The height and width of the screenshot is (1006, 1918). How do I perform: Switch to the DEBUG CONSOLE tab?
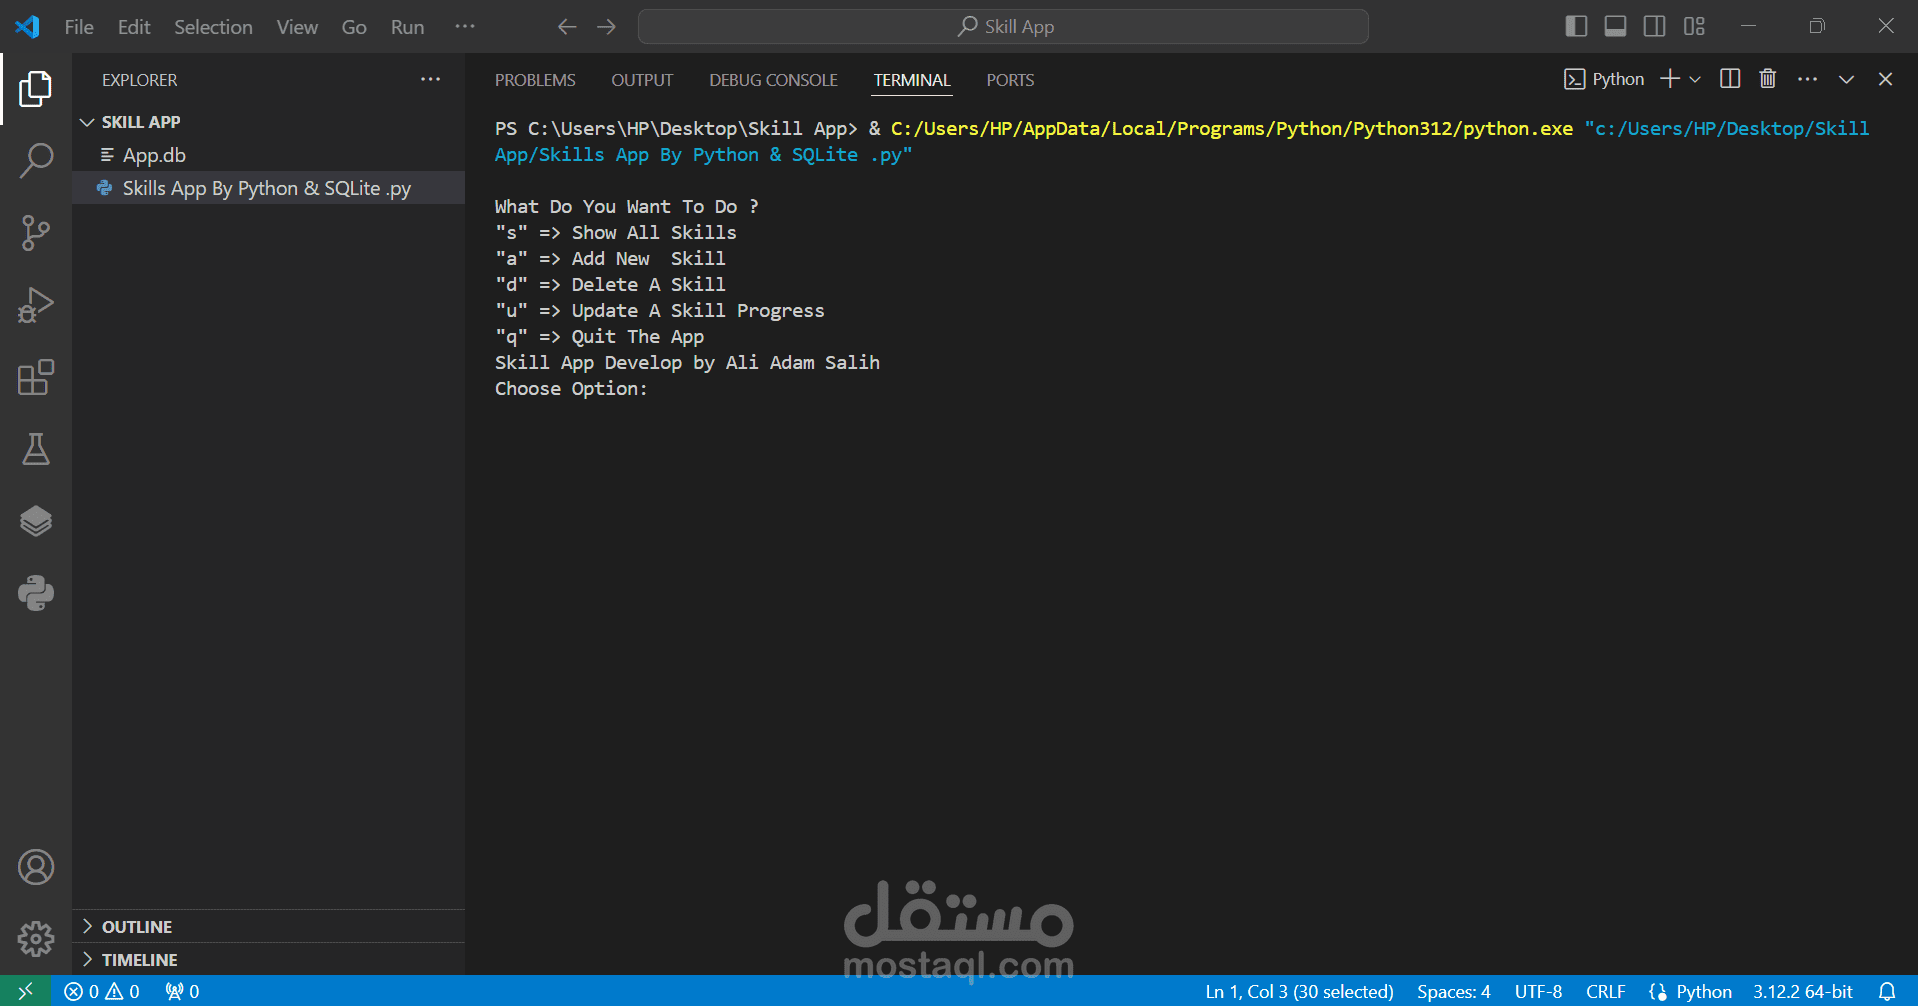pos(773,80)
